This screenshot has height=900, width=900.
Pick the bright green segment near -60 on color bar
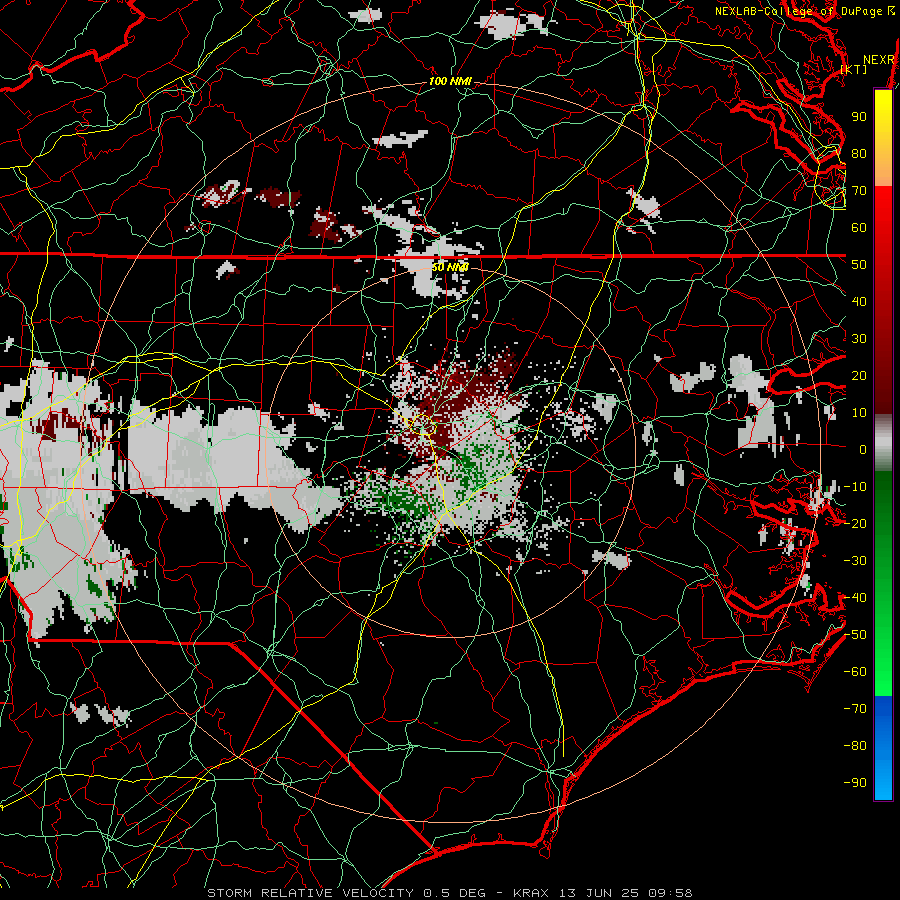pyautogui.click(x=883, y=672)
